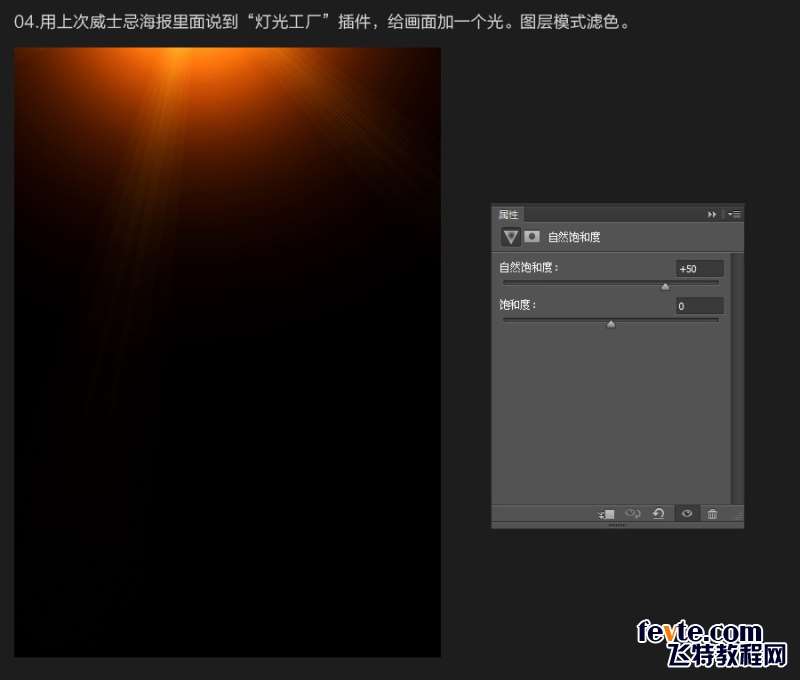Select the 属性 panel tab
The height and width of the screenshot is (680, 800).
[508, 214]
